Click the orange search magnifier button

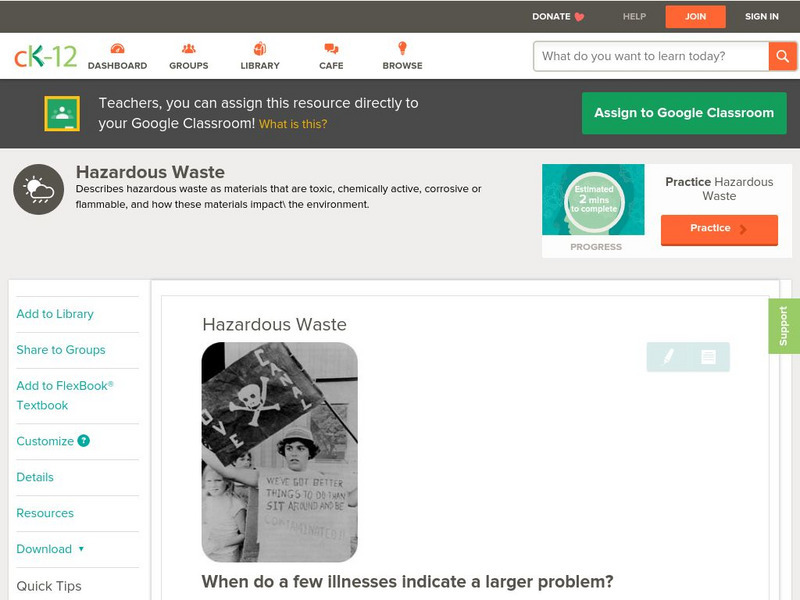tap(782, 56)
